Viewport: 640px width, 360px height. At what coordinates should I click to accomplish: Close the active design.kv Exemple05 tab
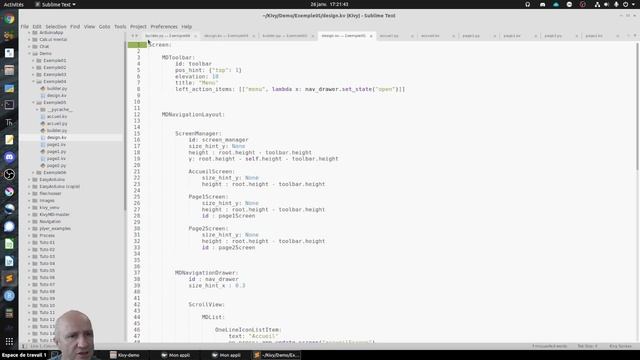371,36
